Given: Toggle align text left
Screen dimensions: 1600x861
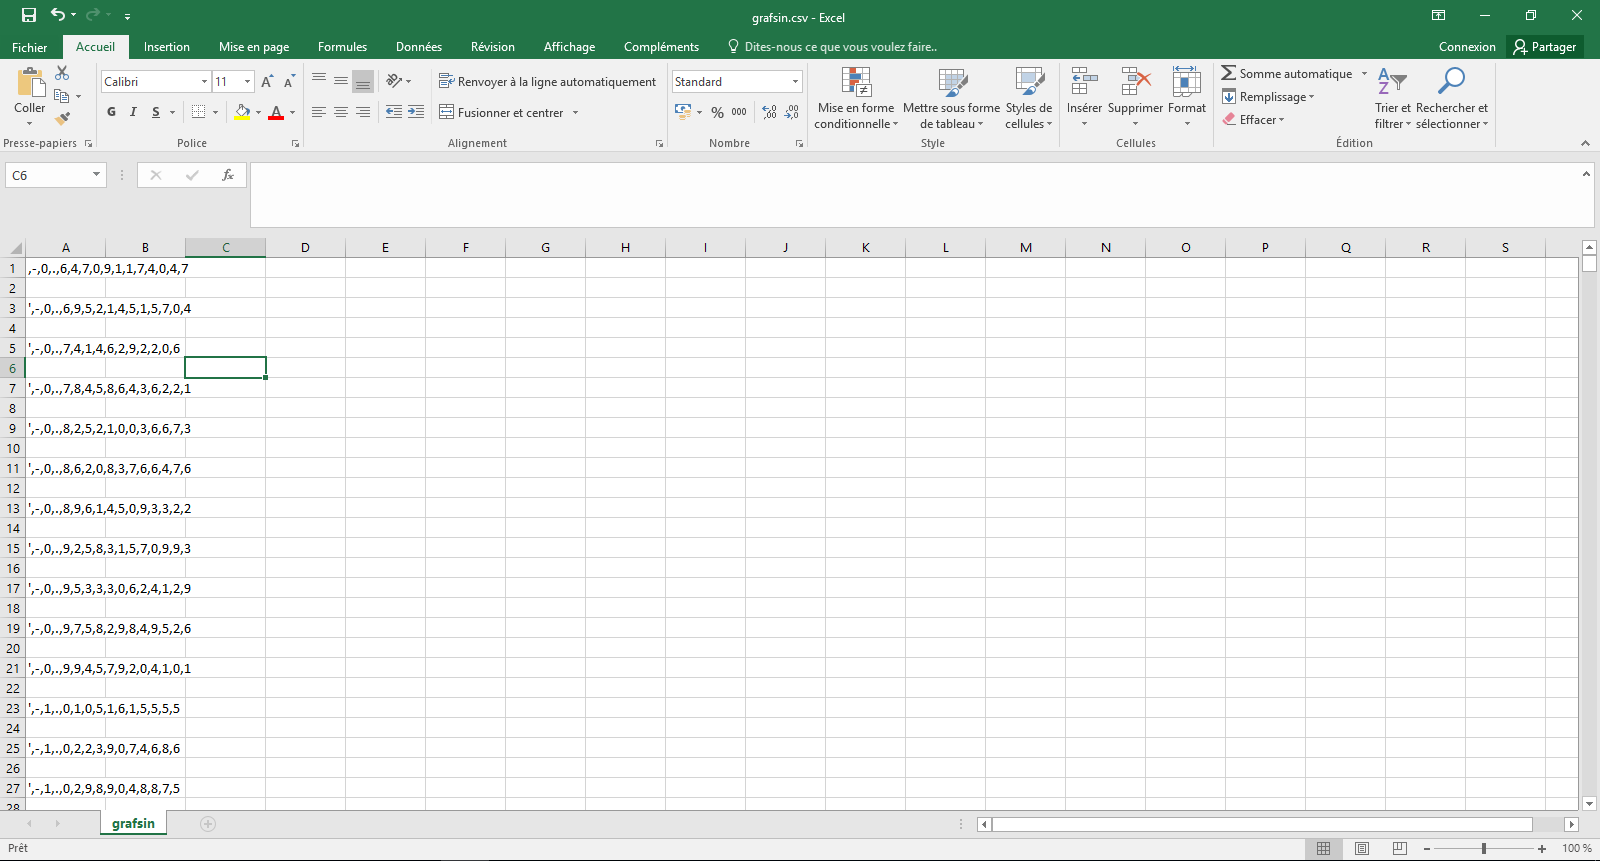Looking at the screenshot, I should tap(319, 112).
